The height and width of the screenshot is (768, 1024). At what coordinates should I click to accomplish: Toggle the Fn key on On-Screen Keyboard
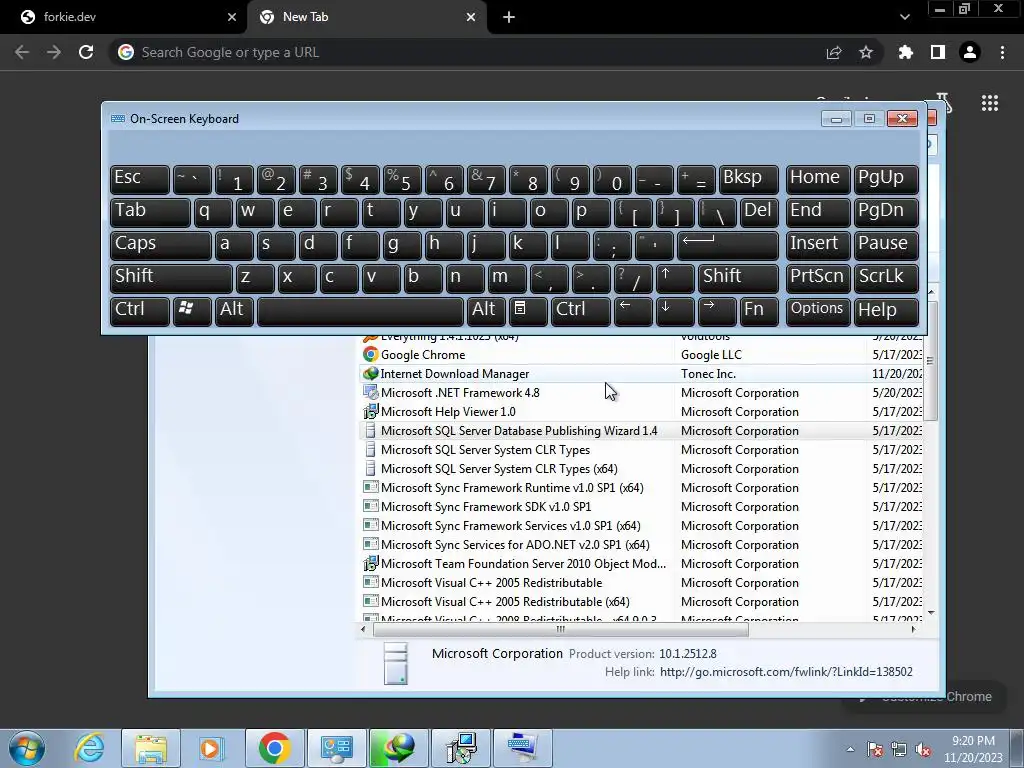[759, 311]
